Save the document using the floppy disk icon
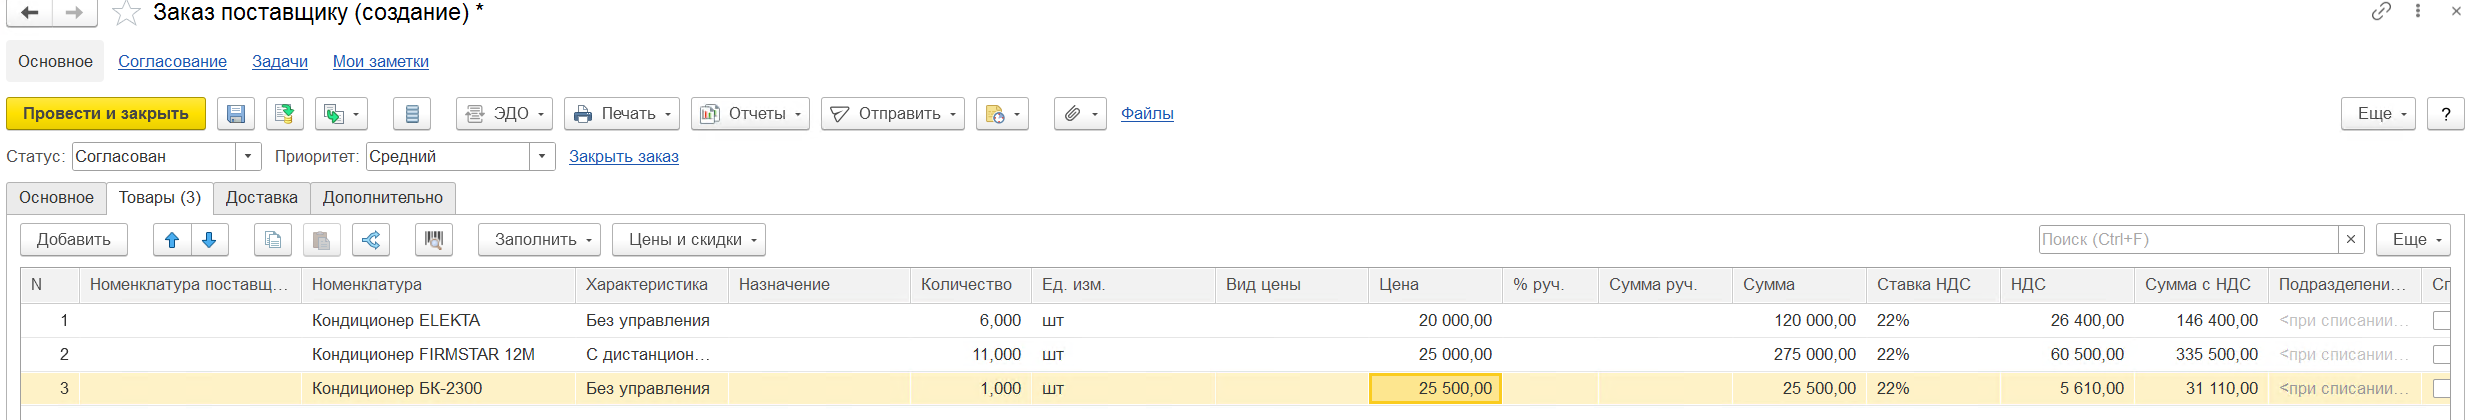2465x420 pixels. tap(236, 114)
